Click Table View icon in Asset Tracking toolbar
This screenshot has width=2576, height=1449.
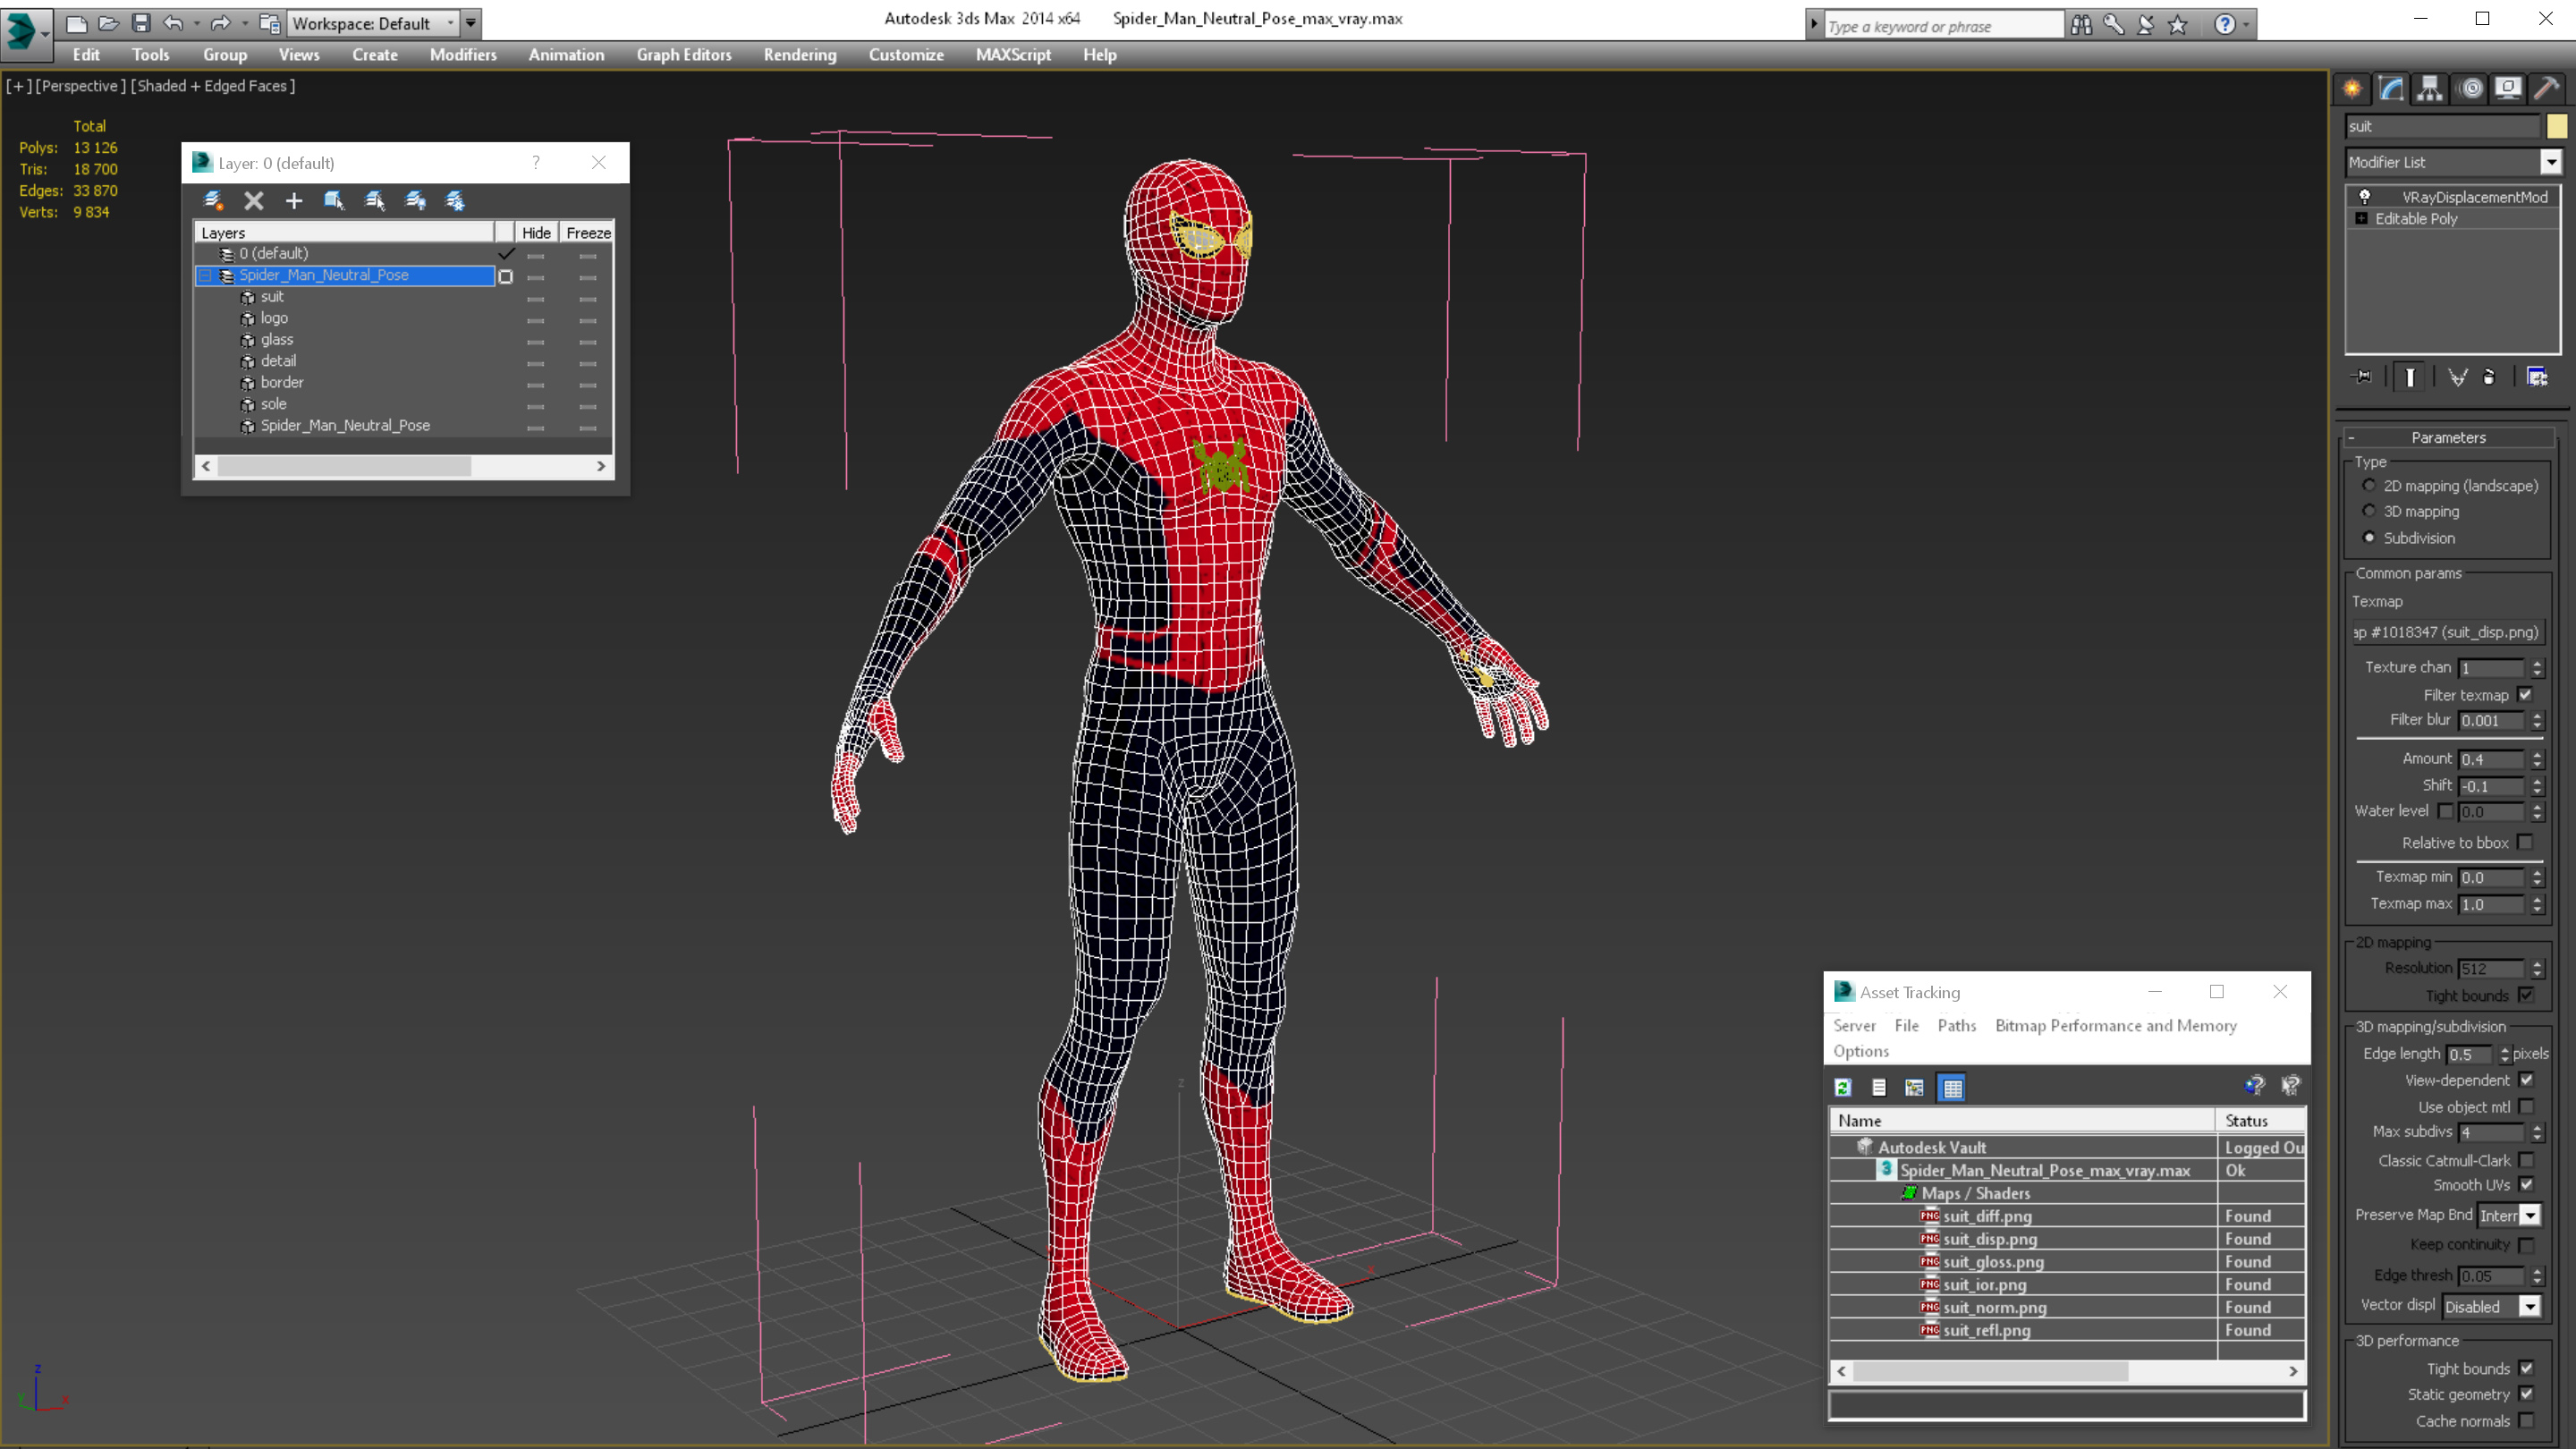pos(1952,1087)
